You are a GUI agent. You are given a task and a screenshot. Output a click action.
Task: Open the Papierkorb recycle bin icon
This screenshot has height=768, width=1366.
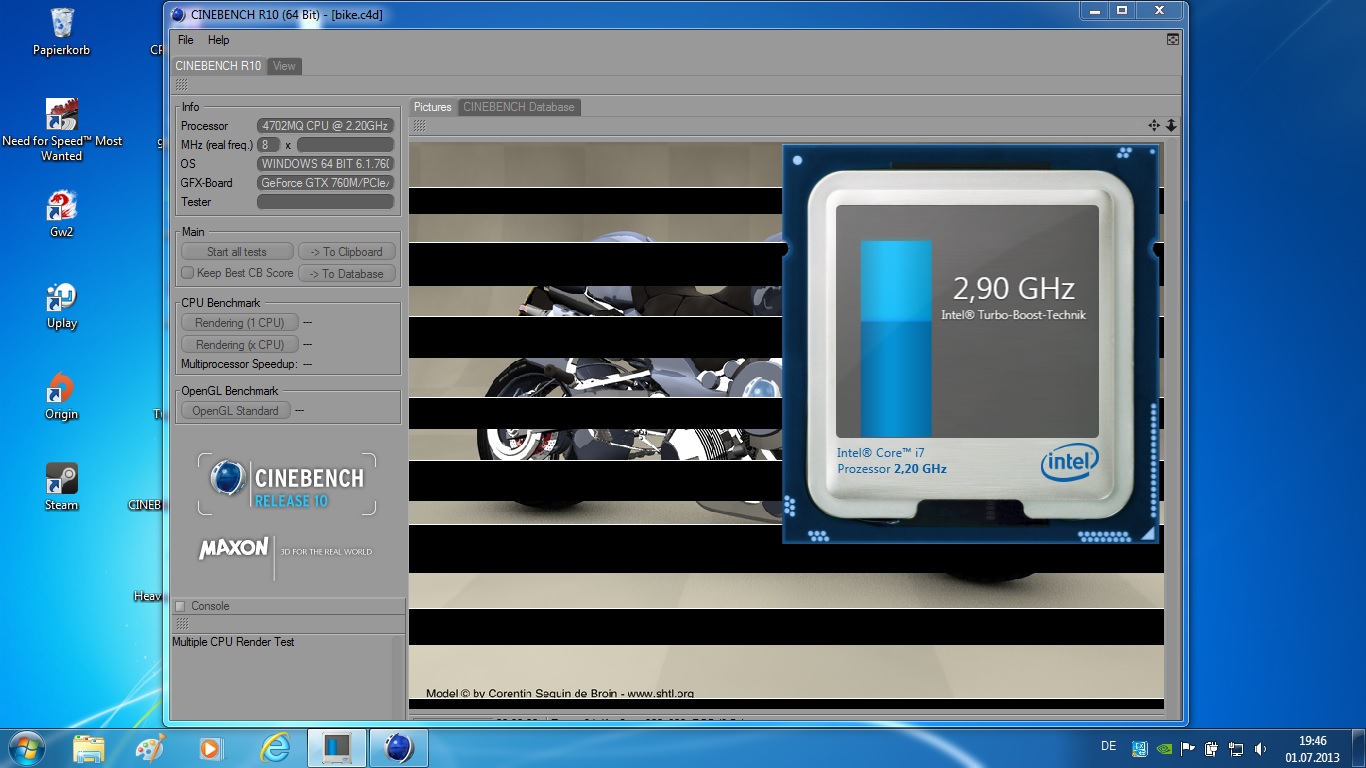(61, 31)
